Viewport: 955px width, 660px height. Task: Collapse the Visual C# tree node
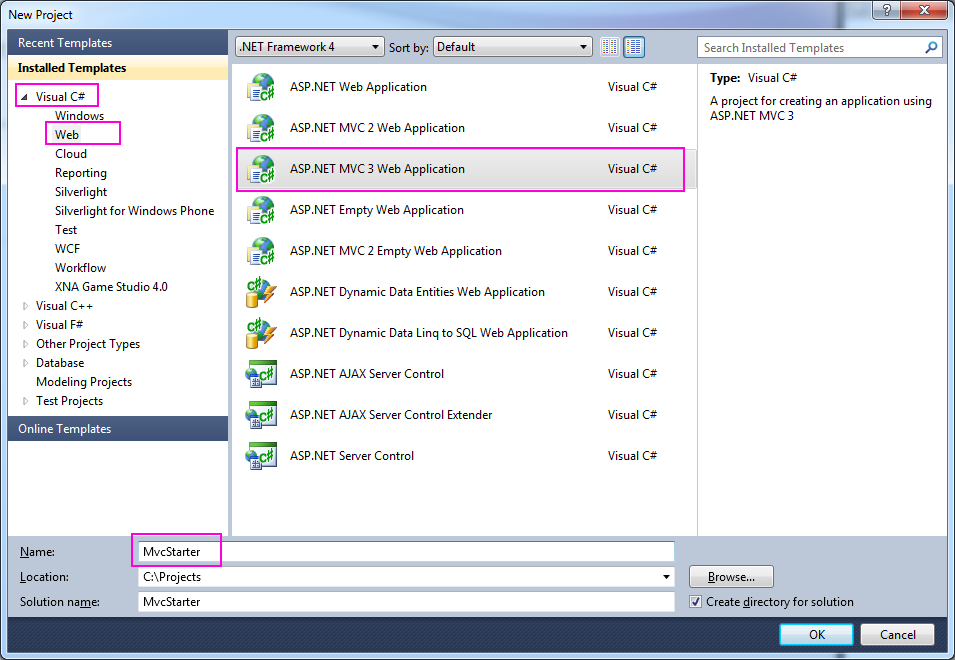24,97
